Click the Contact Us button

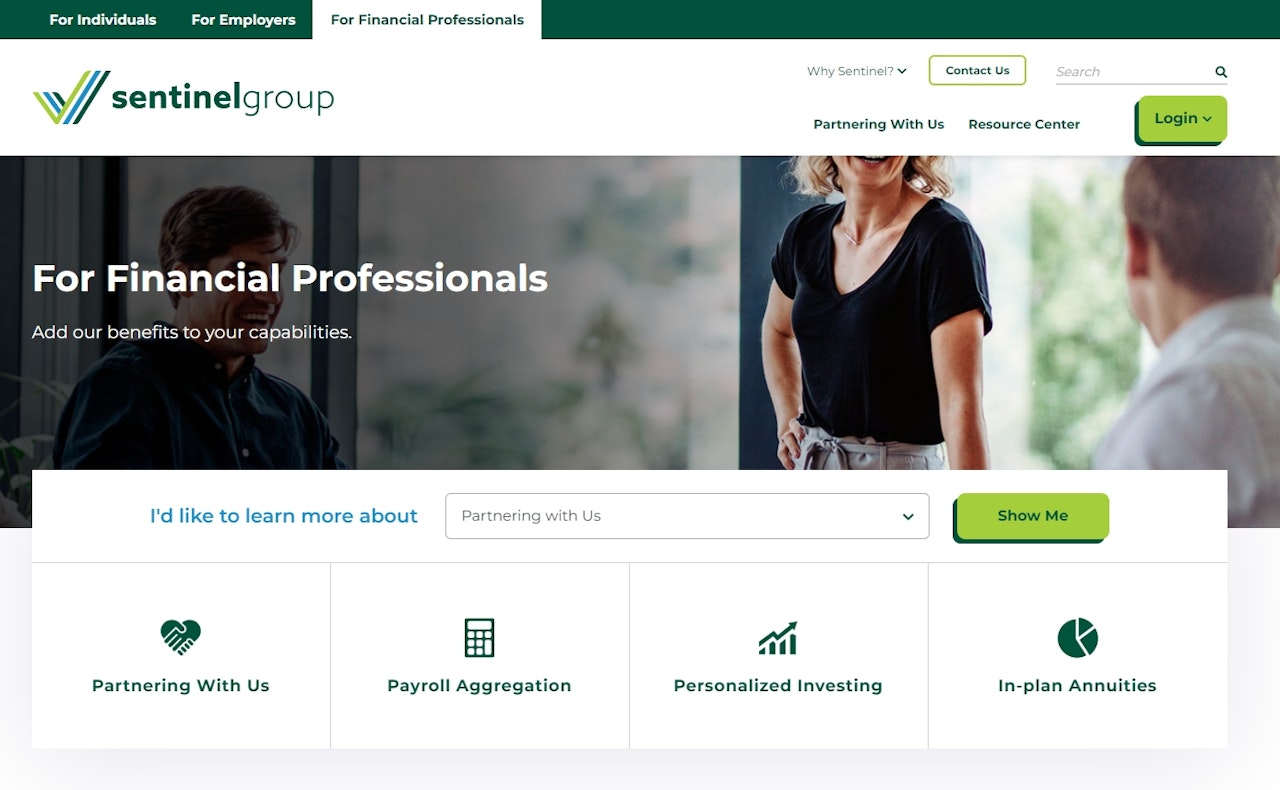tap(977, 70)
